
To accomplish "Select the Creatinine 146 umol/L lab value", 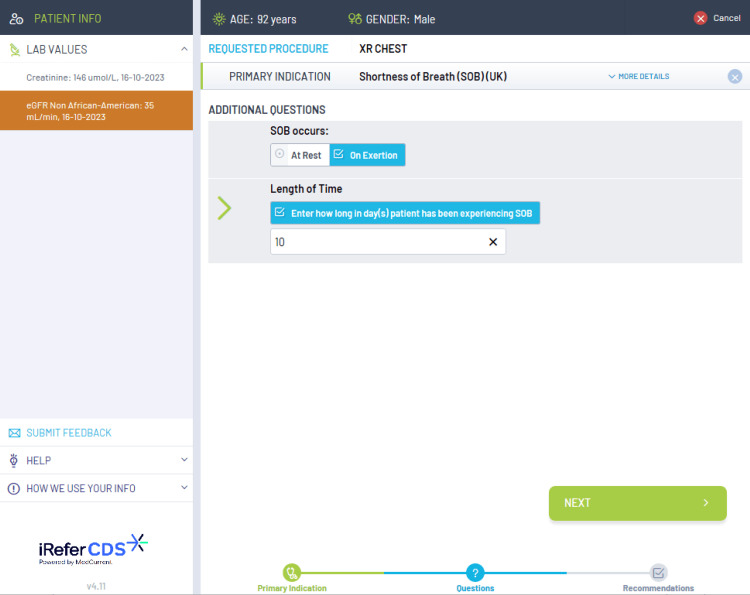I will point(96,77).
